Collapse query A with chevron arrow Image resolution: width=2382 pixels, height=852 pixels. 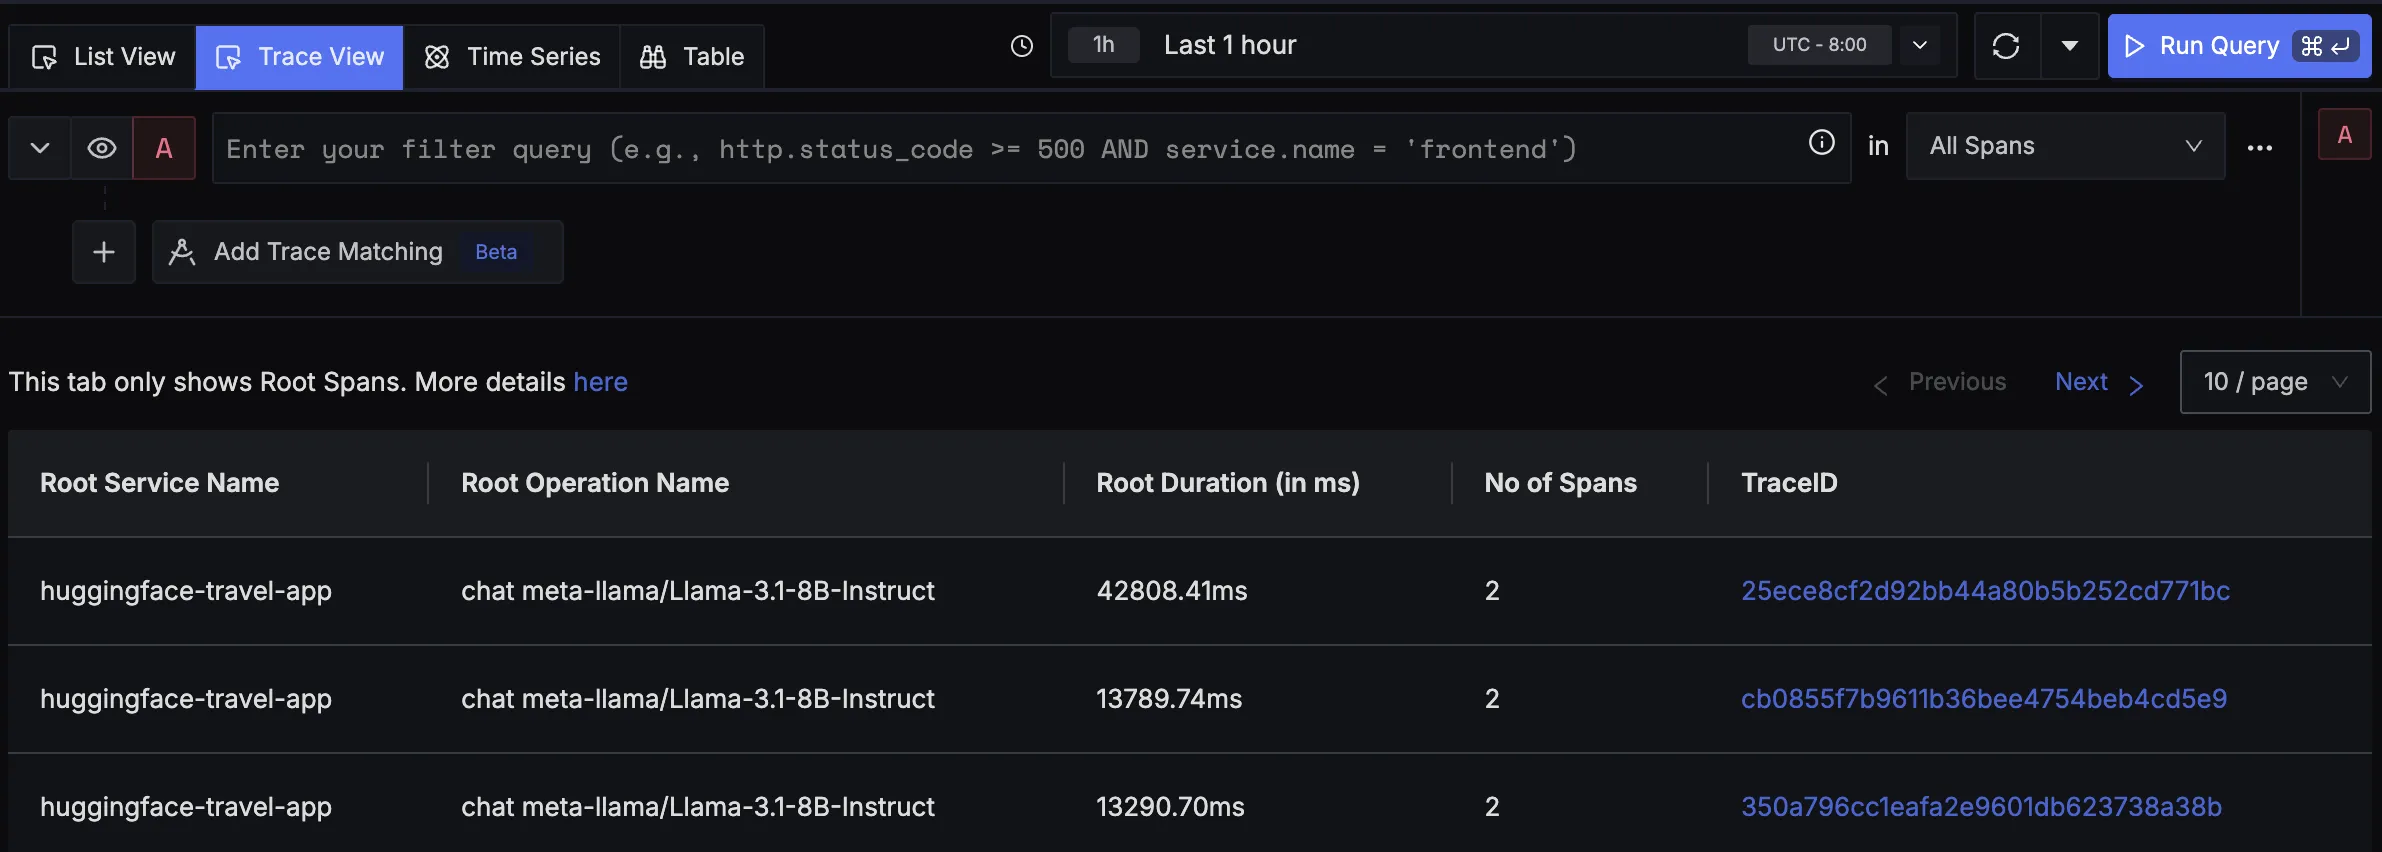(x=40, y=148)
